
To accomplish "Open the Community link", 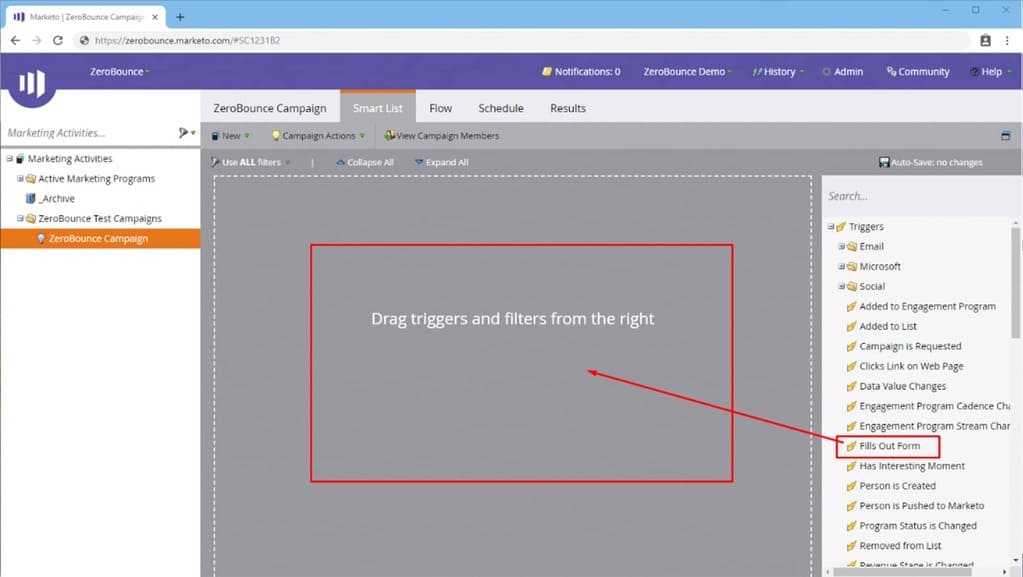I will click(917, 72).
